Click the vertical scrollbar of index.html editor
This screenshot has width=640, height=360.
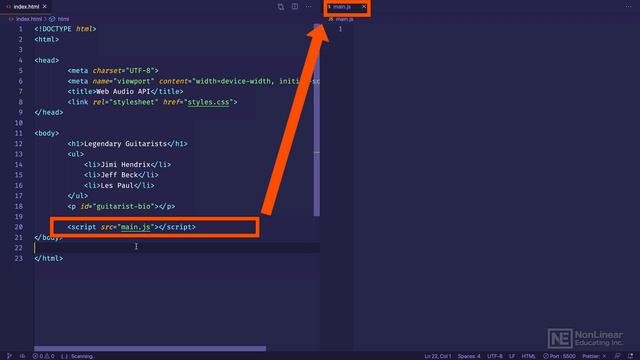(x=317, y=120)
